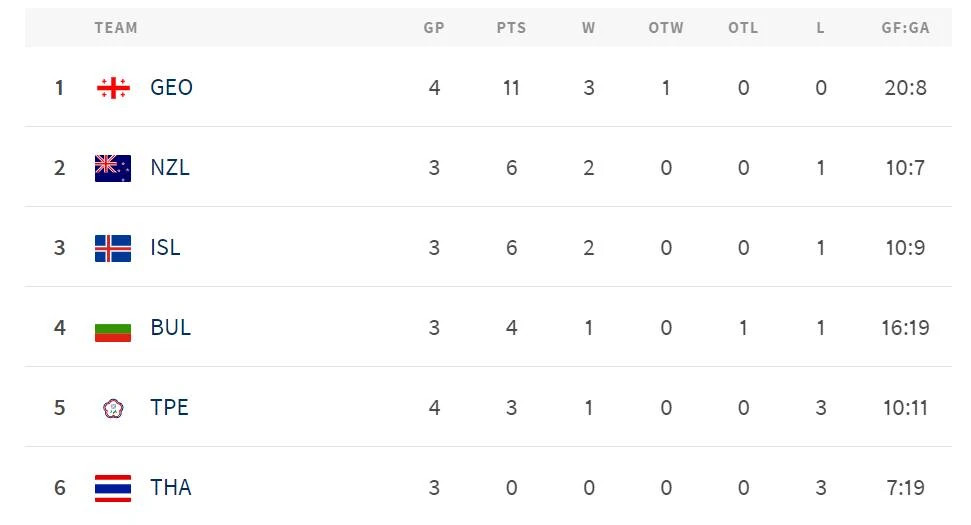Click the Georgia flag icon
The image size is (971, 525).
point(113,88)
